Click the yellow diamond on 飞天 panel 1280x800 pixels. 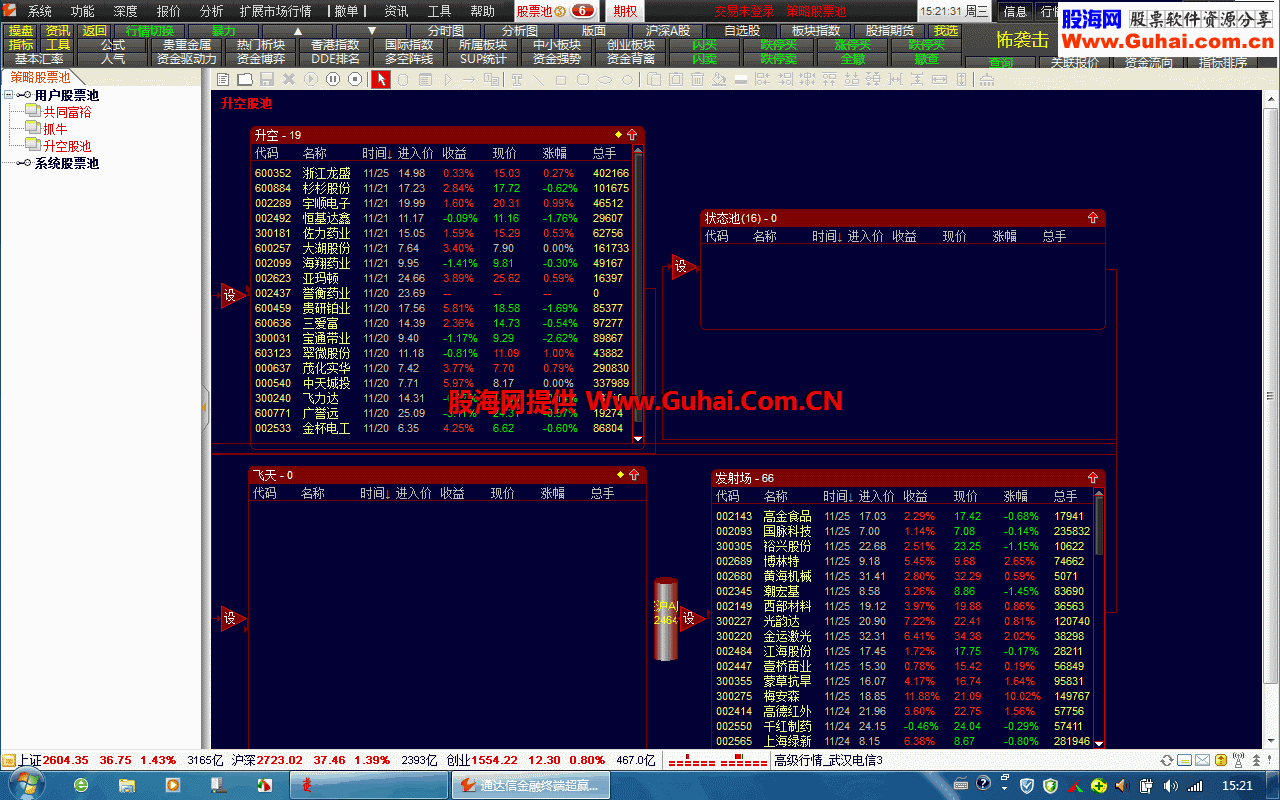[621, 474]
